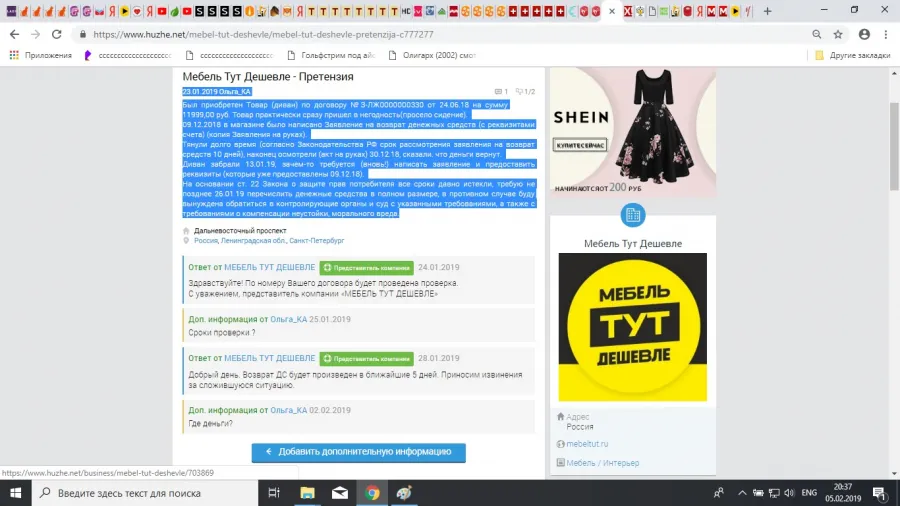This screenshot has width=900, height=506.
Task: Open the Ленинградская обл. location link
Action: (x=253, y=240)
